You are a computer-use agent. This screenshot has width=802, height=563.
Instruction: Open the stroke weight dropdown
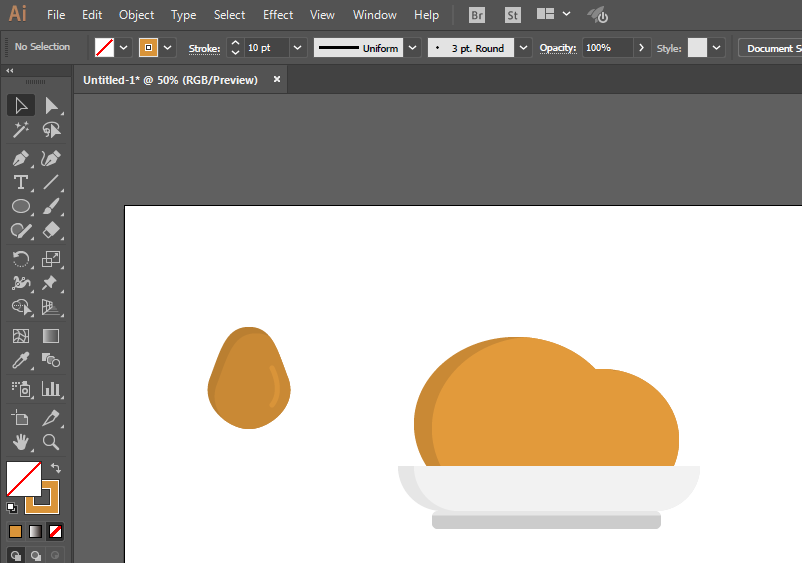pos(298,48)
